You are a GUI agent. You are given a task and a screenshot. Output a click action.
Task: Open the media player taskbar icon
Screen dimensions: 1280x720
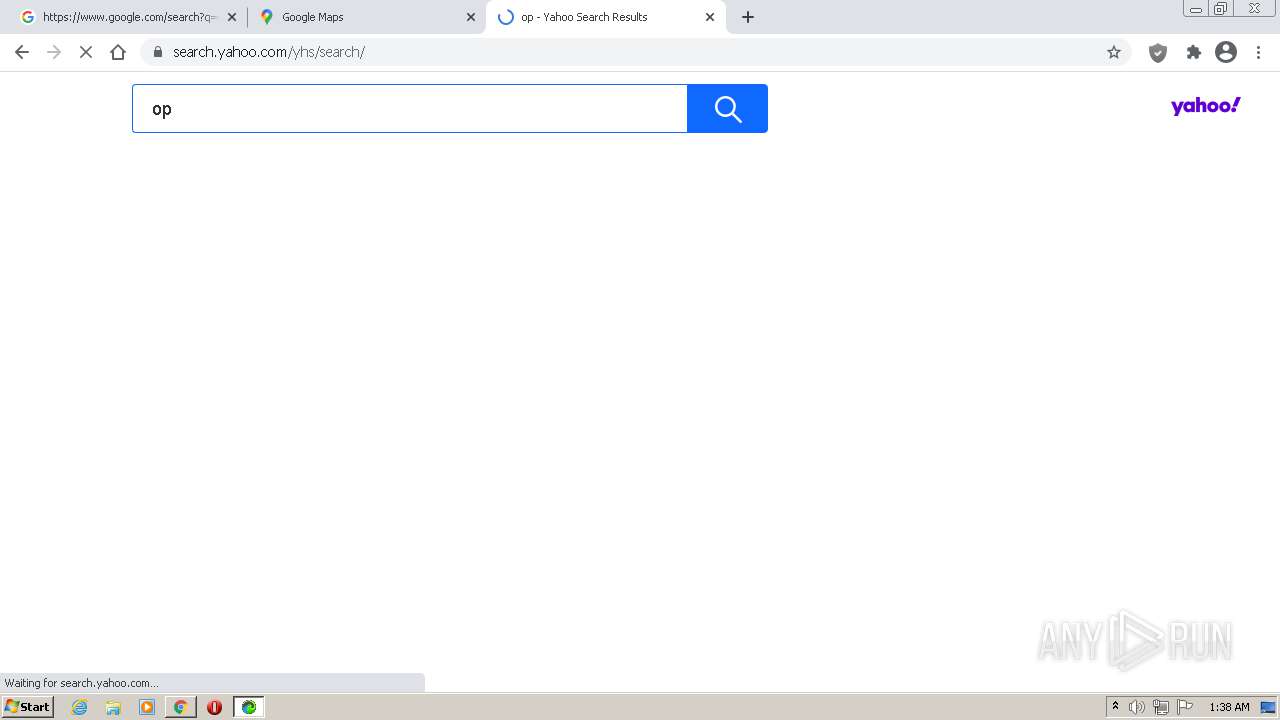coord(147,707)
